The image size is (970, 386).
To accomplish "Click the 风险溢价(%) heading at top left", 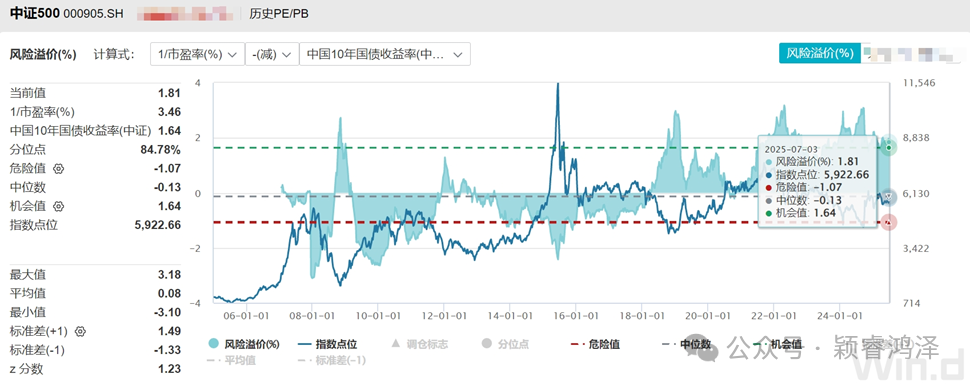I will tap(43, 54).
